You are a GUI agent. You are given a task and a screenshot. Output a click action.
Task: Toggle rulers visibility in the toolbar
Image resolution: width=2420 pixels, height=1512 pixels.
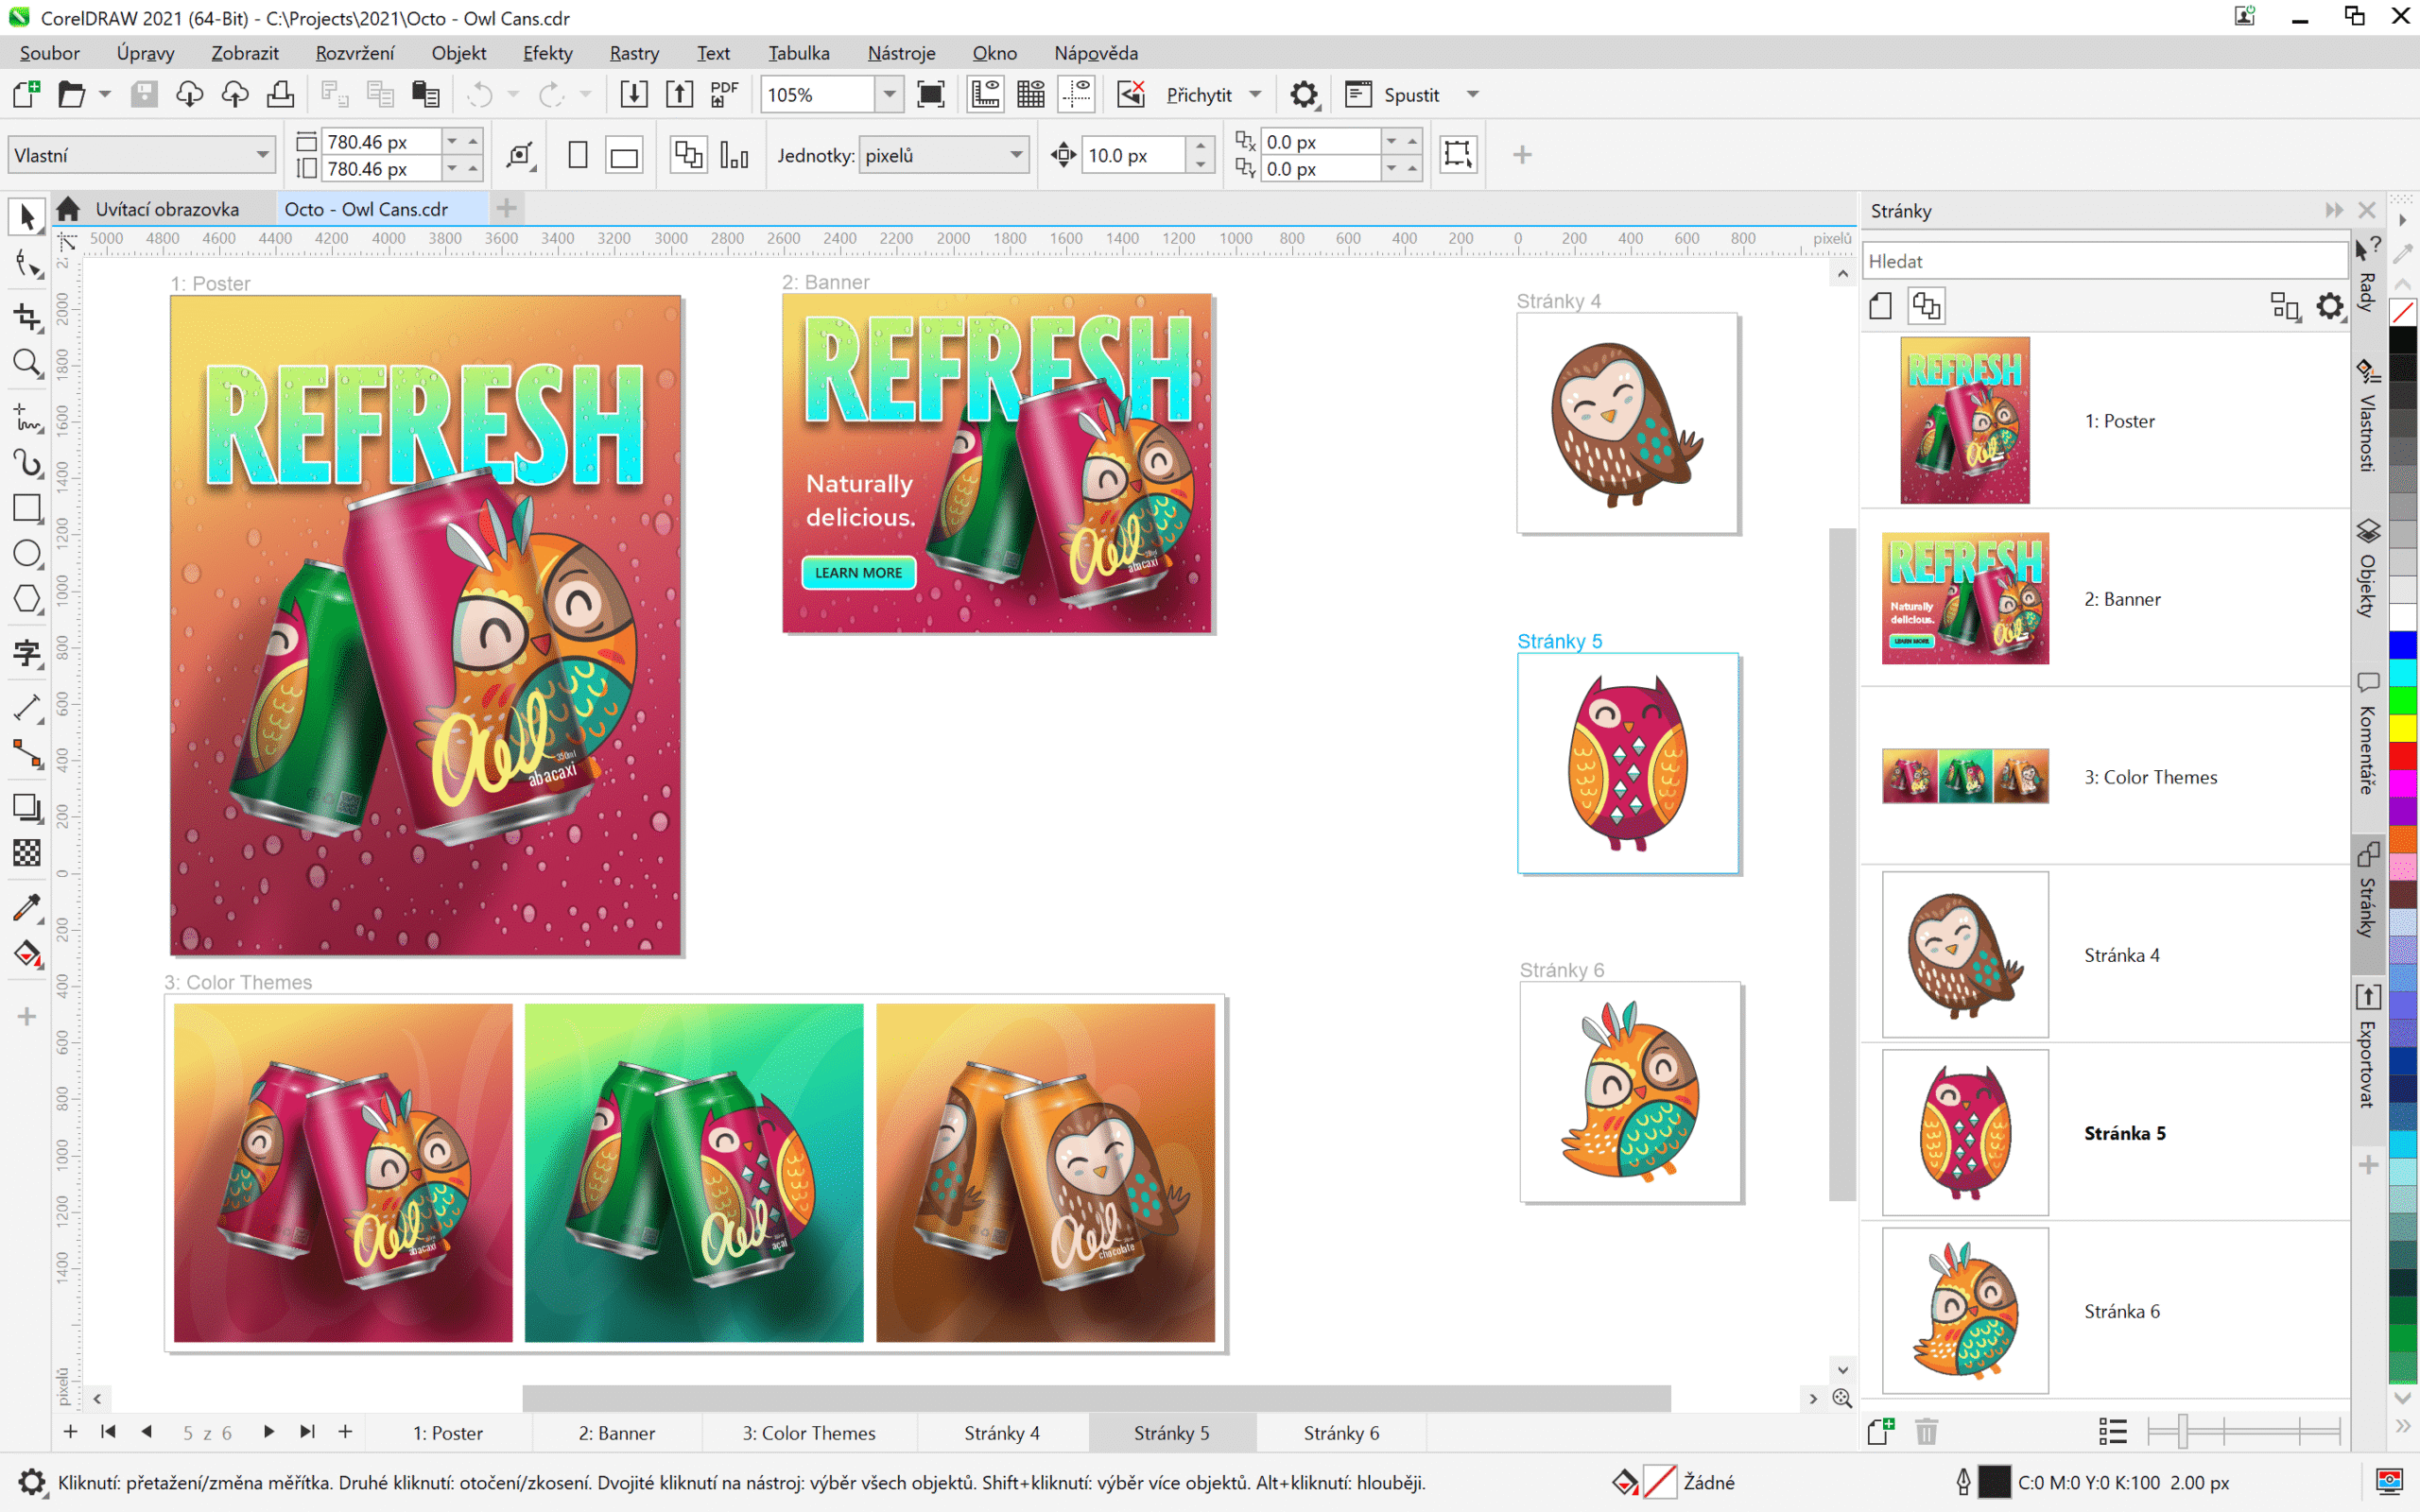(x=985, y=93)
